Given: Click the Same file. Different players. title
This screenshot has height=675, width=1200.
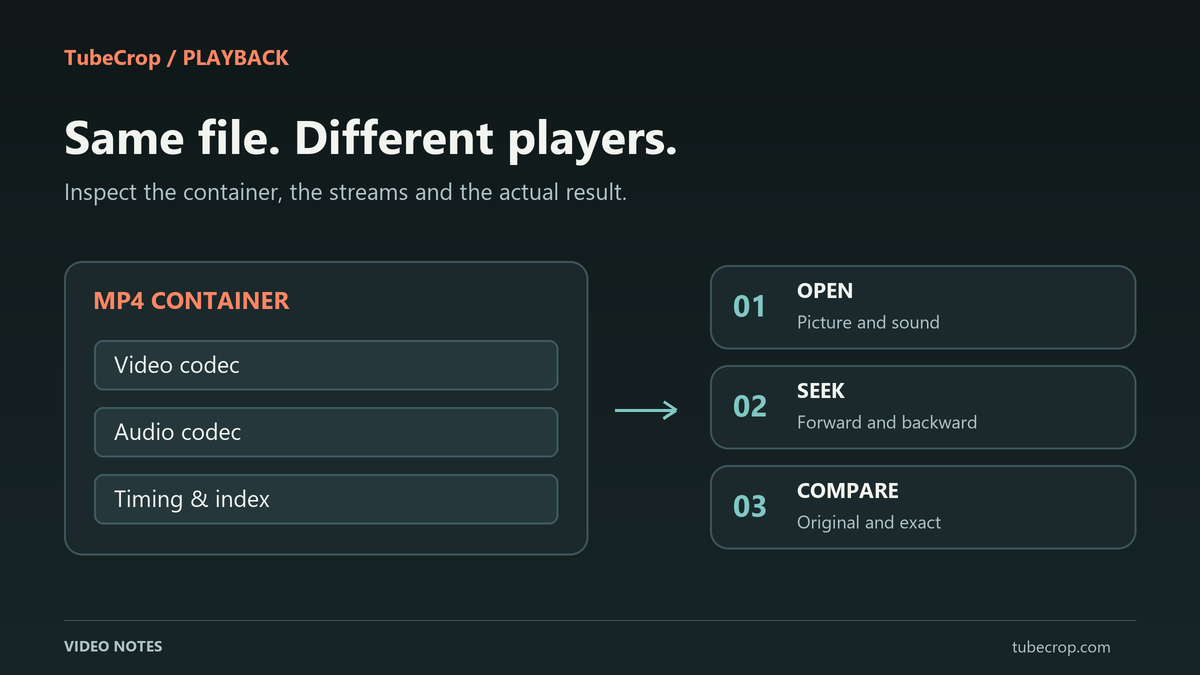Looking at the screenshot, I should (x=371, y=139).
